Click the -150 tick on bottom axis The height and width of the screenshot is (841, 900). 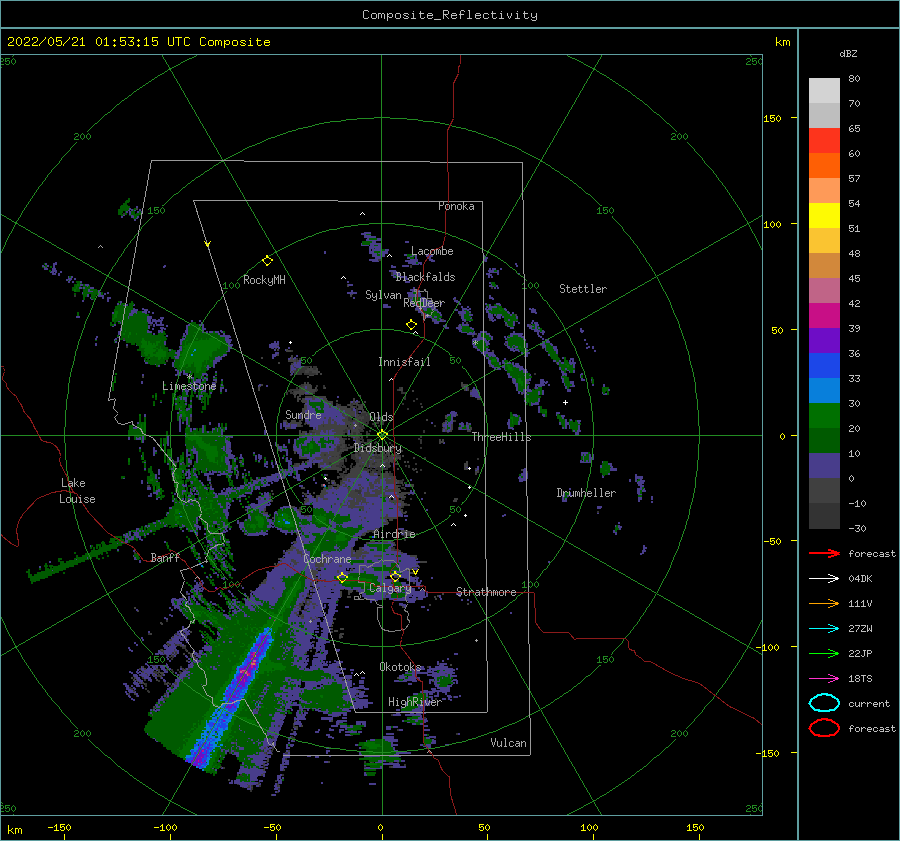pyautogui.click(x=59, y=827)
